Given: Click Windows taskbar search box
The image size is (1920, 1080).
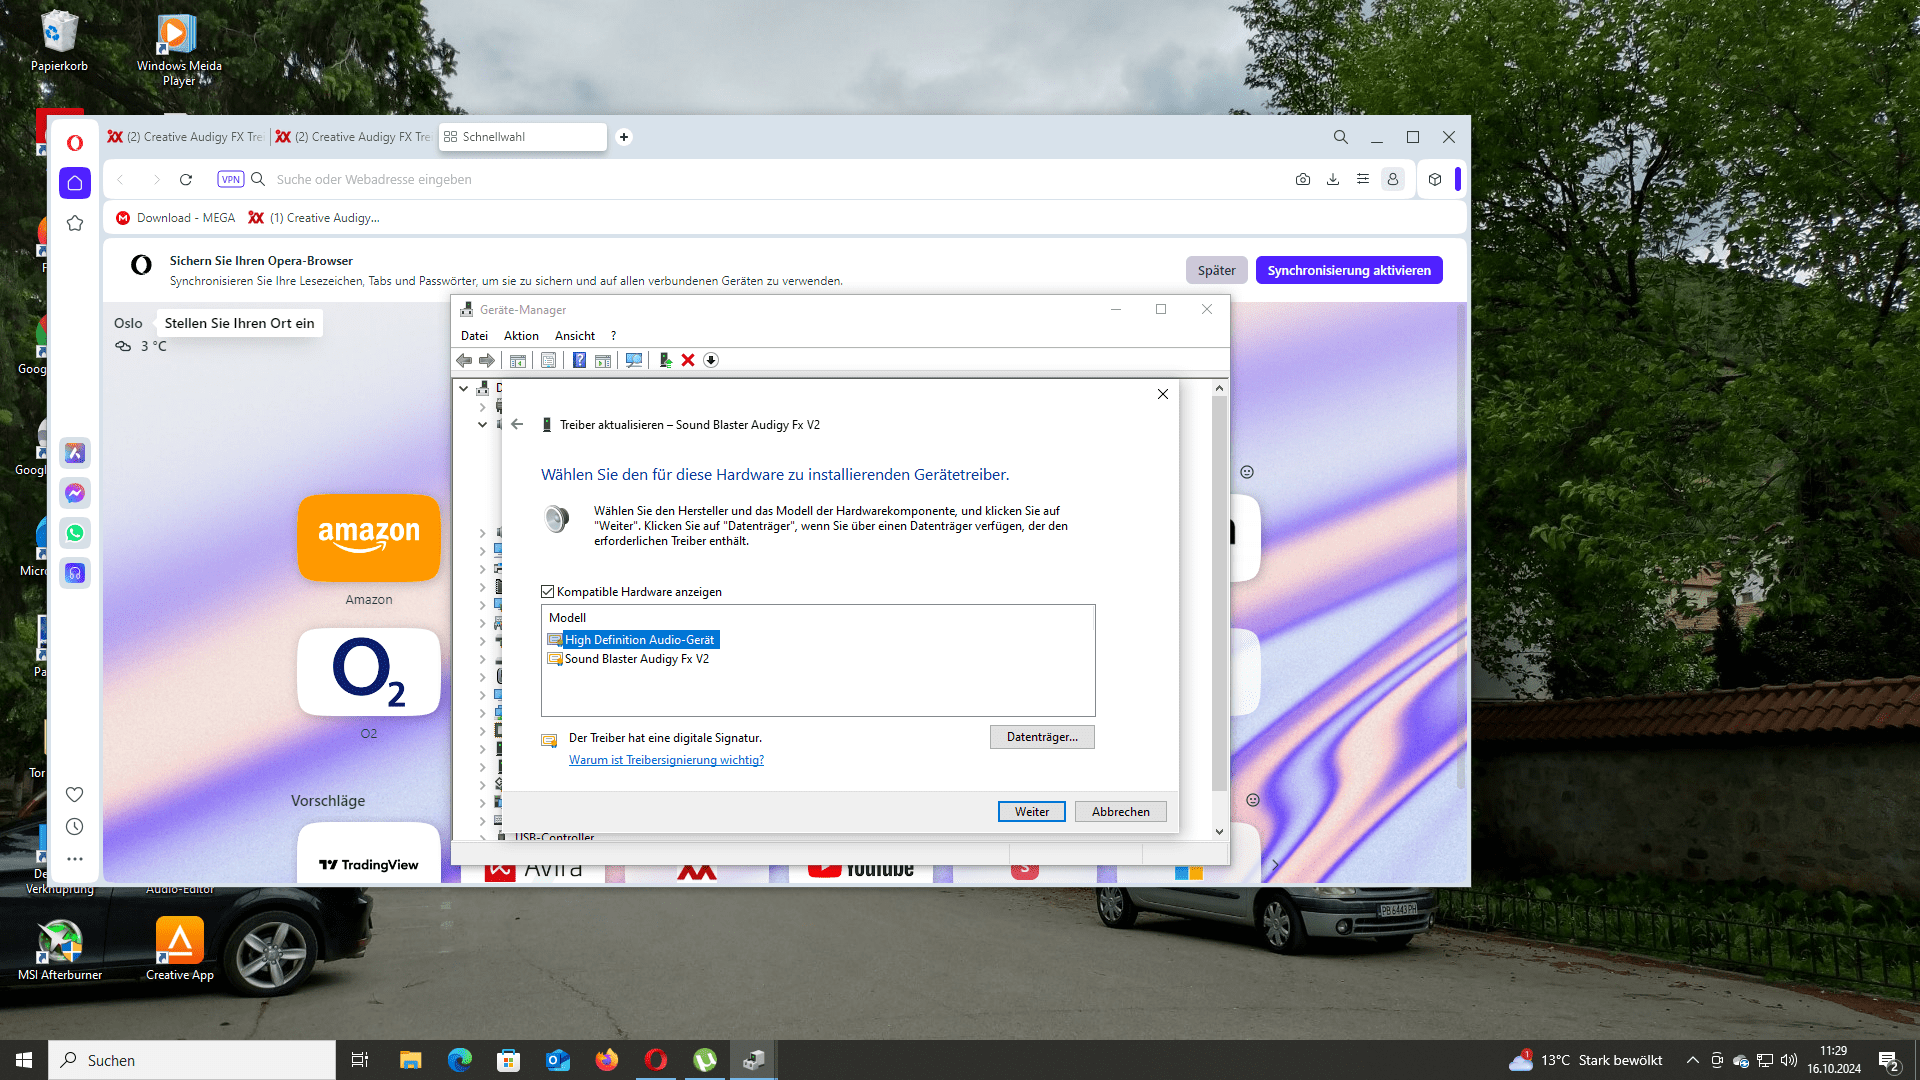Looking at the screenshot, I should [192, 1060].
